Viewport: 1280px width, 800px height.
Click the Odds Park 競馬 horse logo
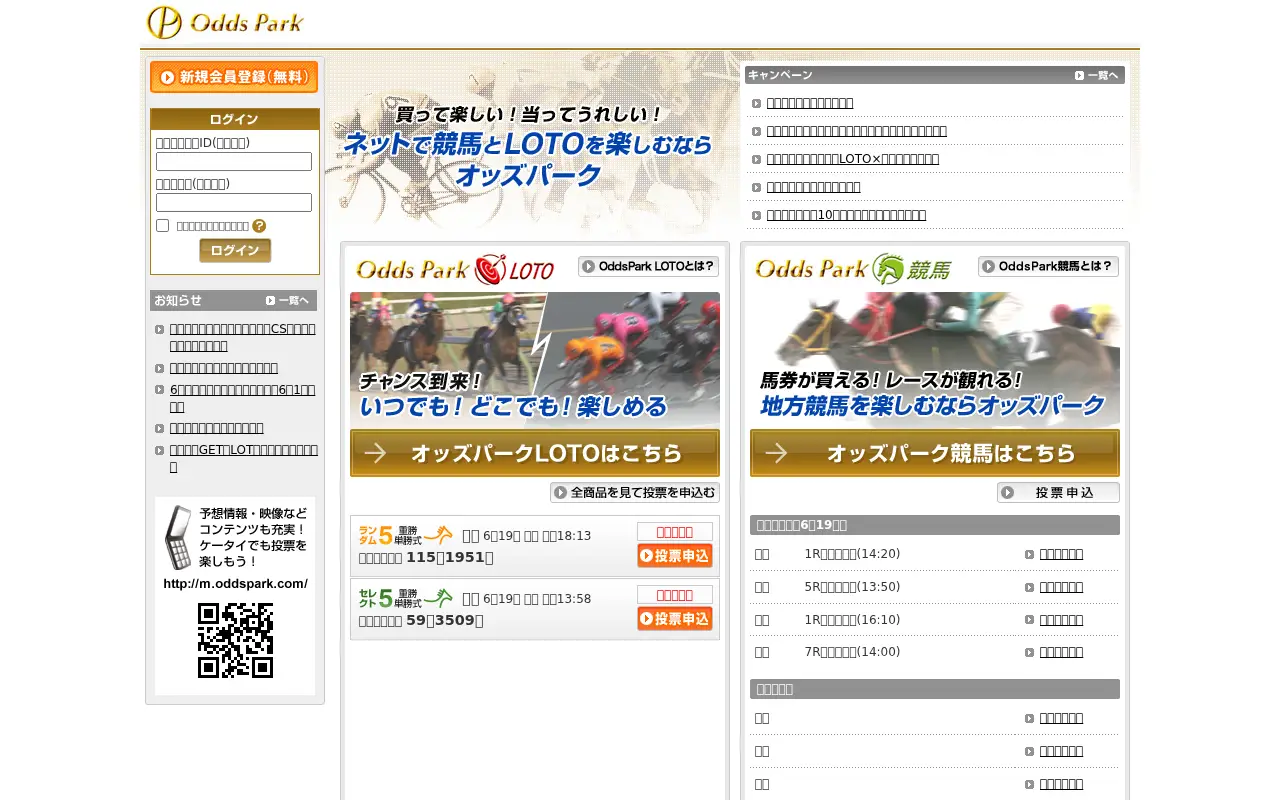pos(853,268)
